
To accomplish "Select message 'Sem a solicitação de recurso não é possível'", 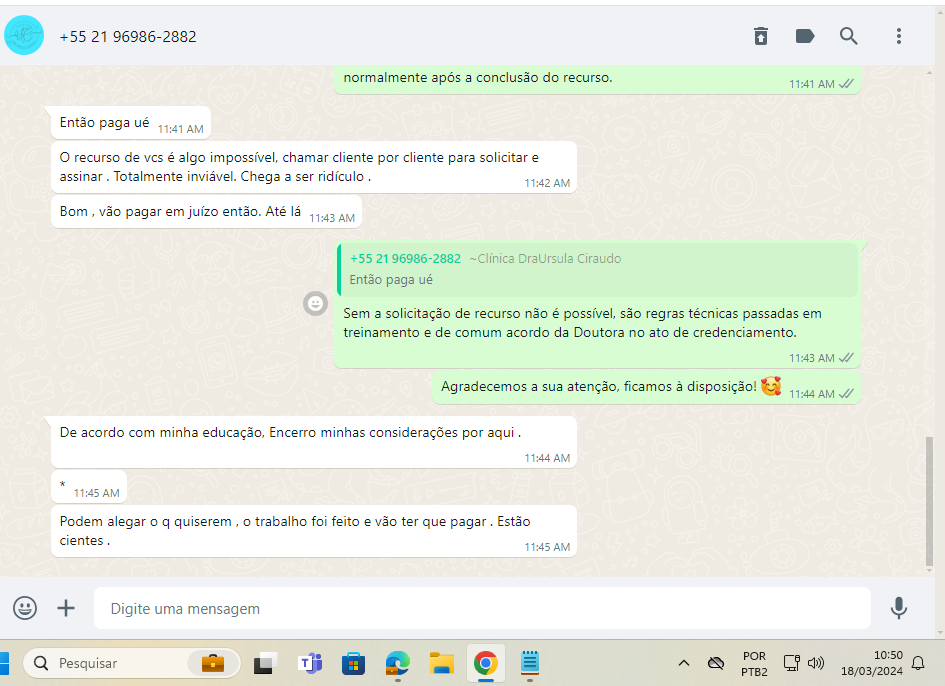I will 597,304.
